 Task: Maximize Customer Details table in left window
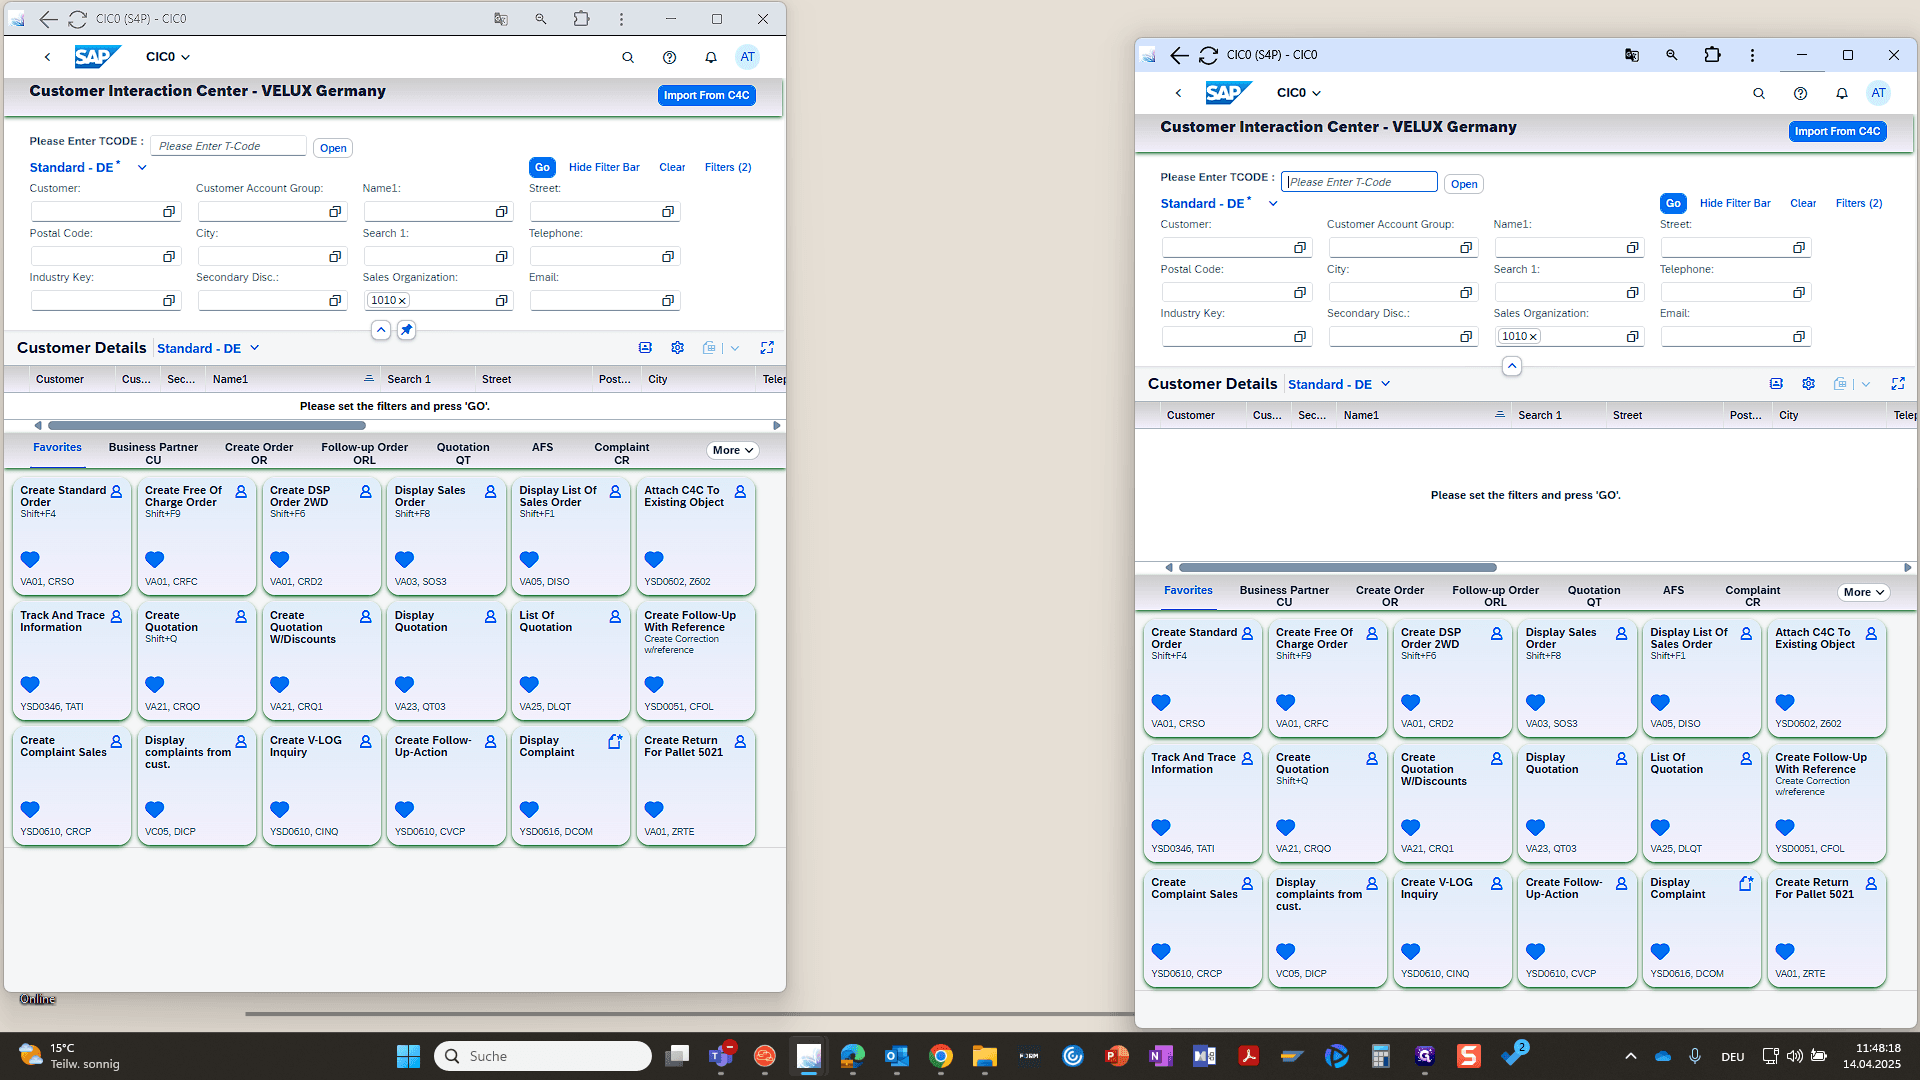pyautogui.click(x=767, y=348)
